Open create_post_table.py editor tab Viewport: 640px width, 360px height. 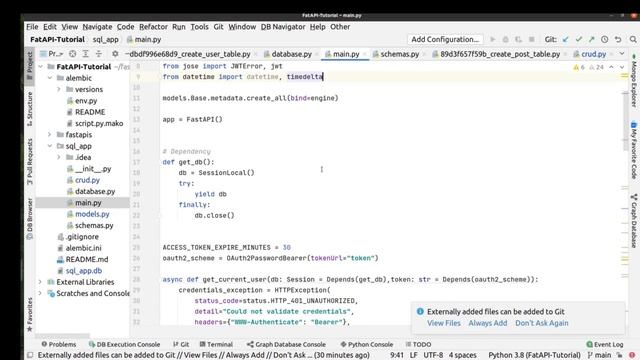[x=500, y=54]
